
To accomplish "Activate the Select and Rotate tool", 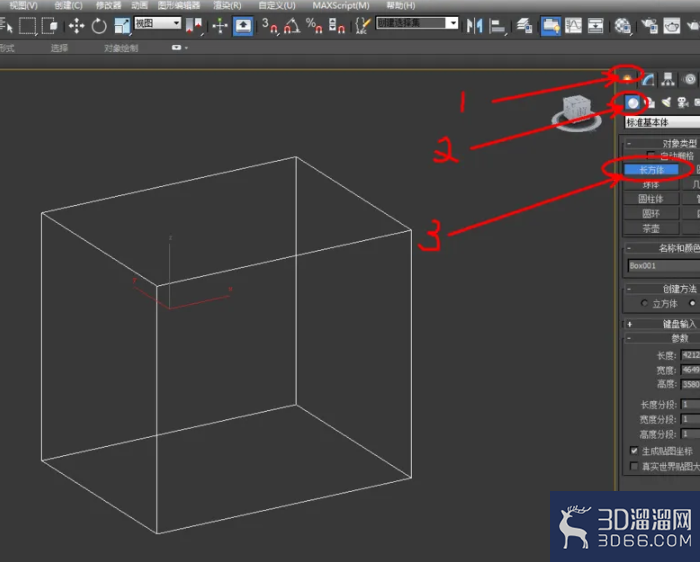I will coord(99,25).
